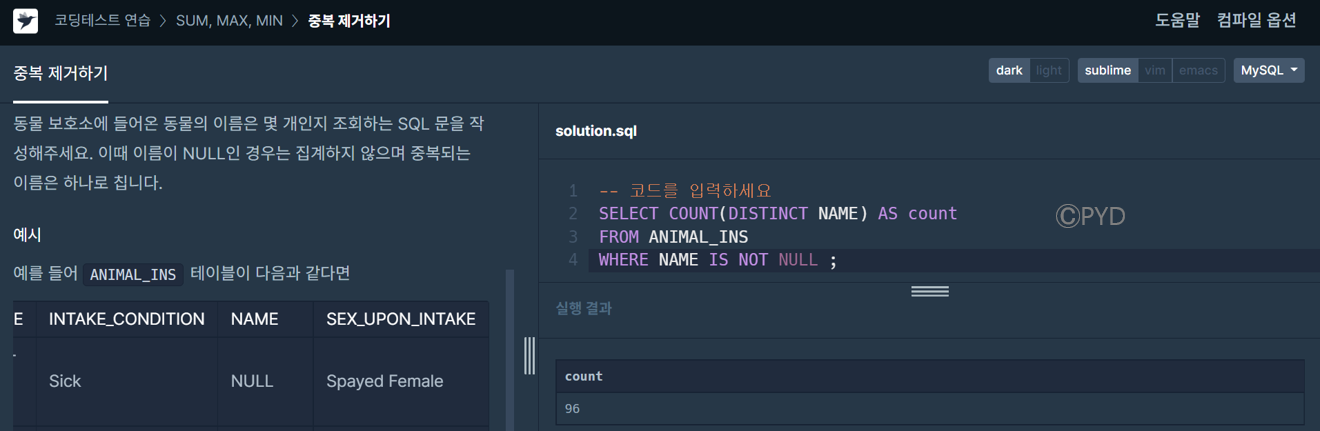Viewport: 1320px width, 431px height.
Task: Click the SELECT COUNT(DISTINCT NAME) code line
Action: [778, 213]
